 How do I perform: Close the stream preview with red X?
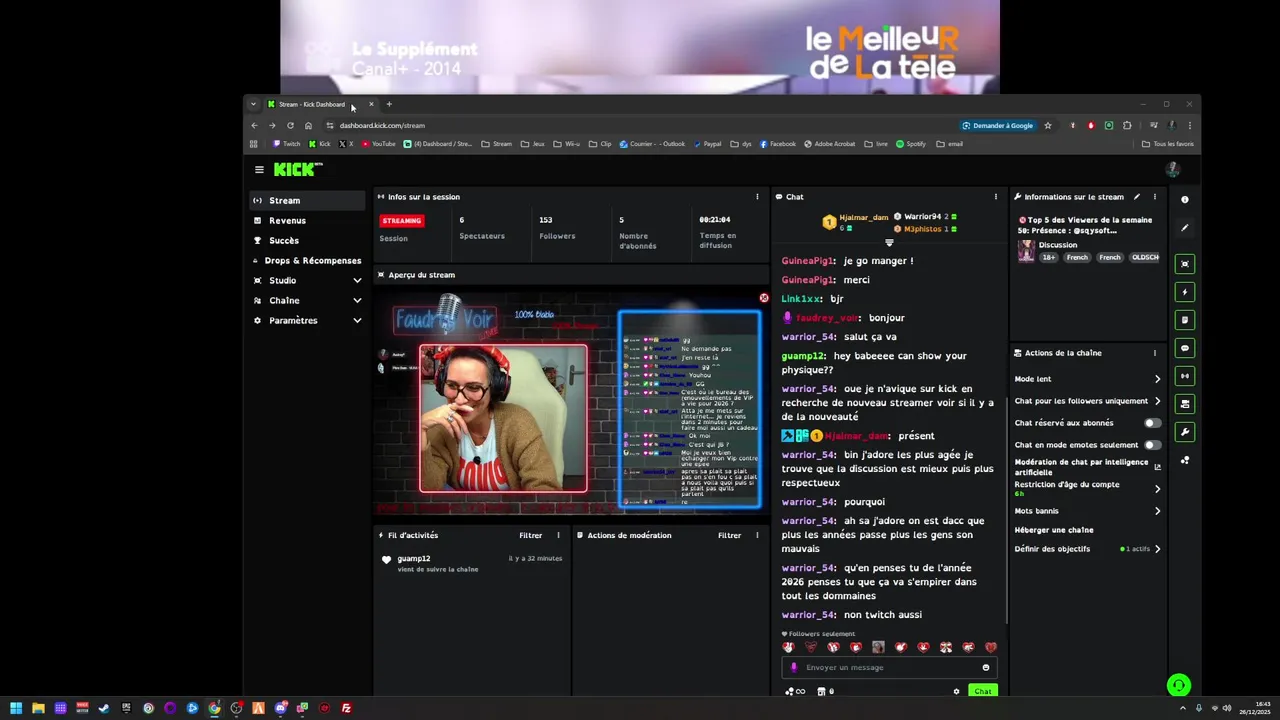pos(764,298)
